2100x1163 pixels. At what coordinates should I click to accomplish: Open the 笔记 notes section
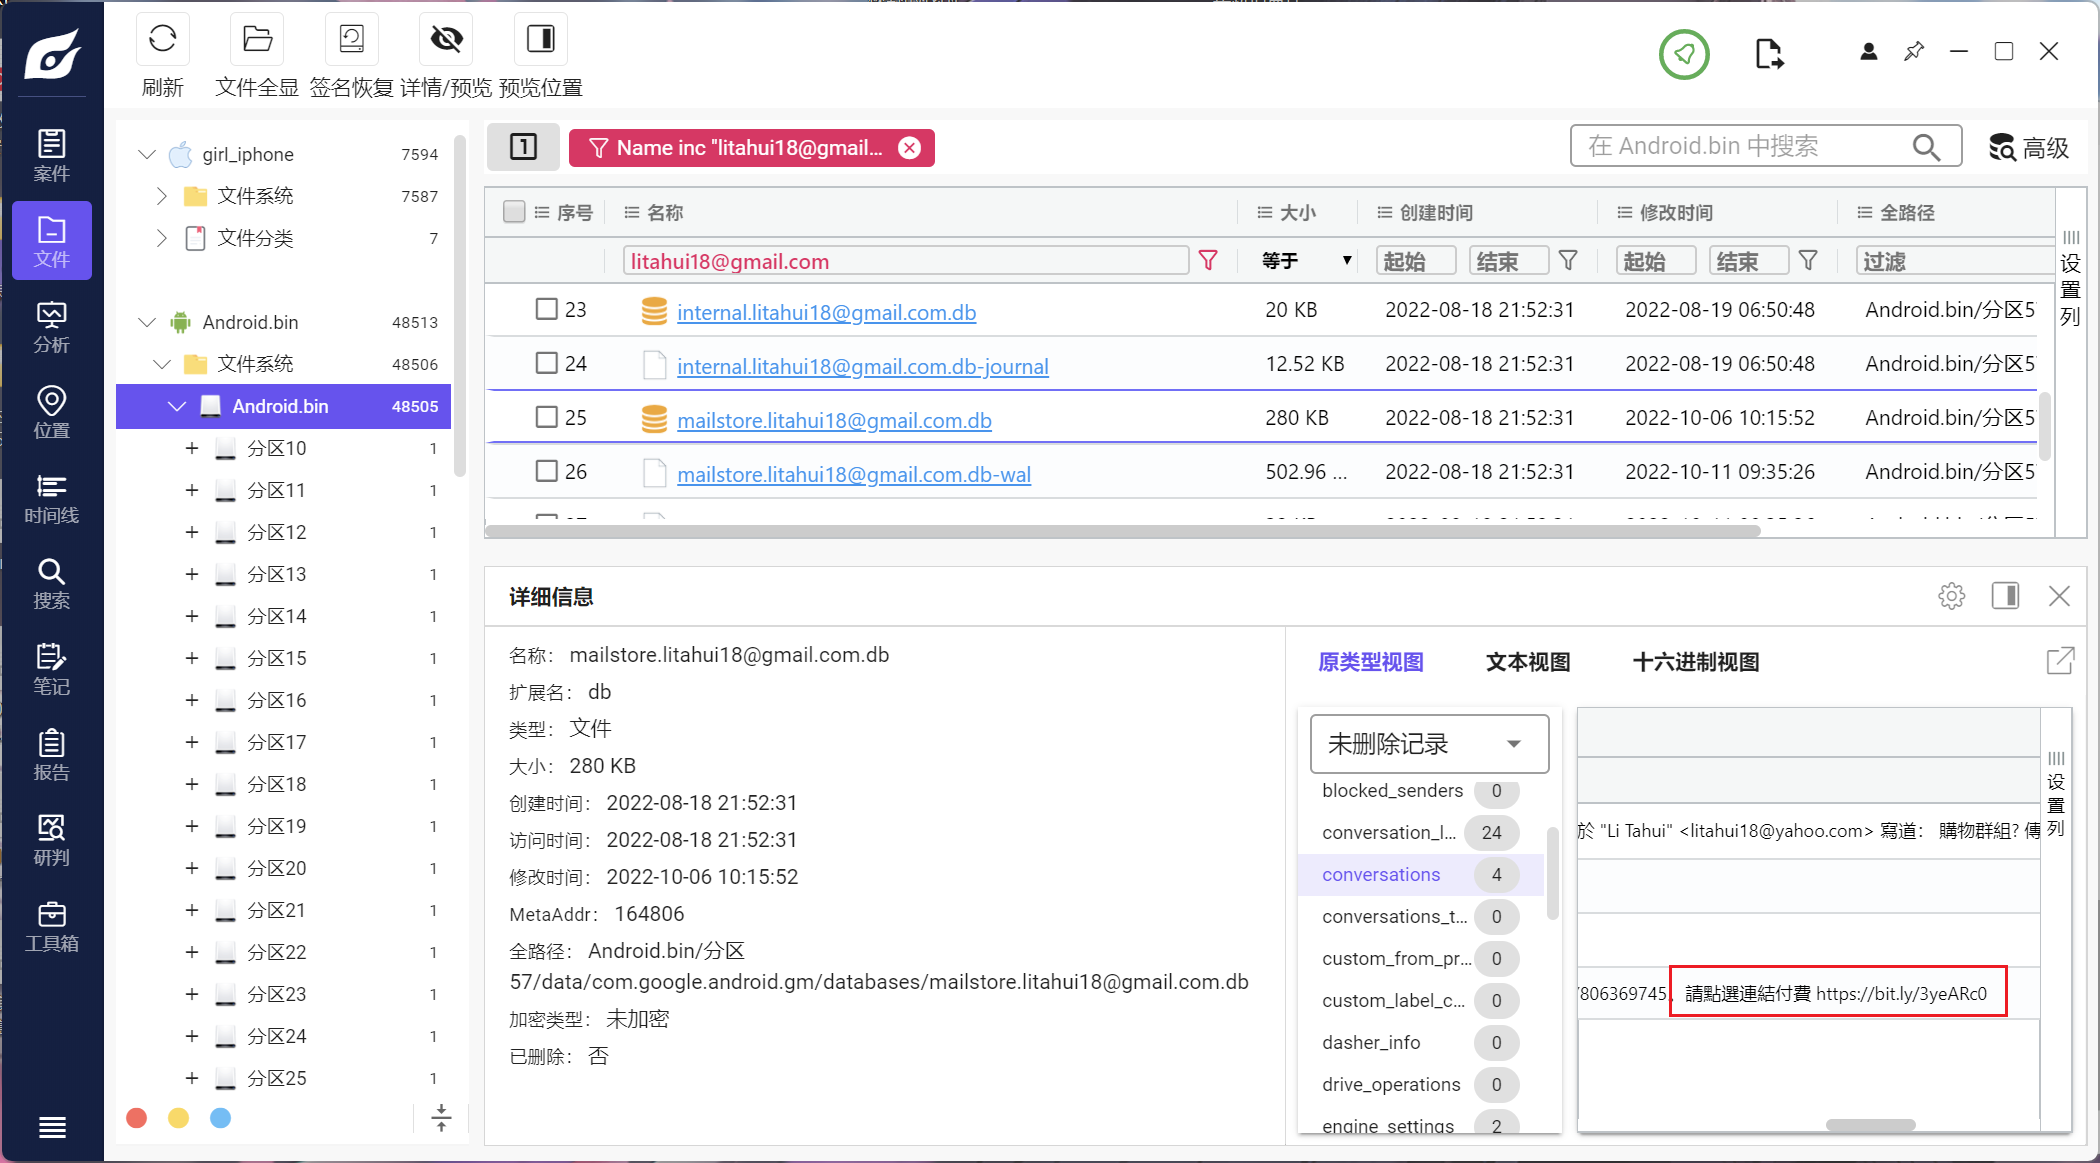pos(52,669)
